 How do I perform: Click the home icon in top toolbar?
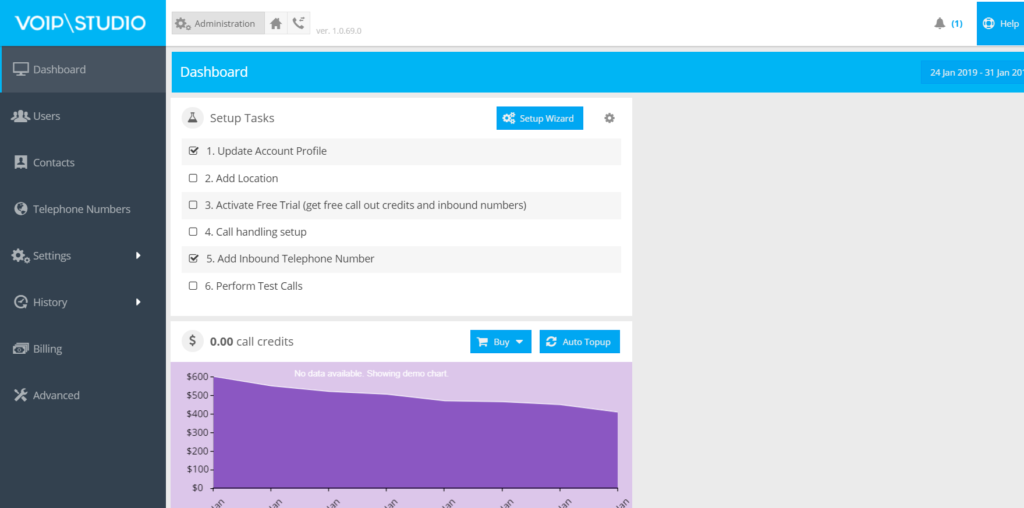[x=276, y=23]
